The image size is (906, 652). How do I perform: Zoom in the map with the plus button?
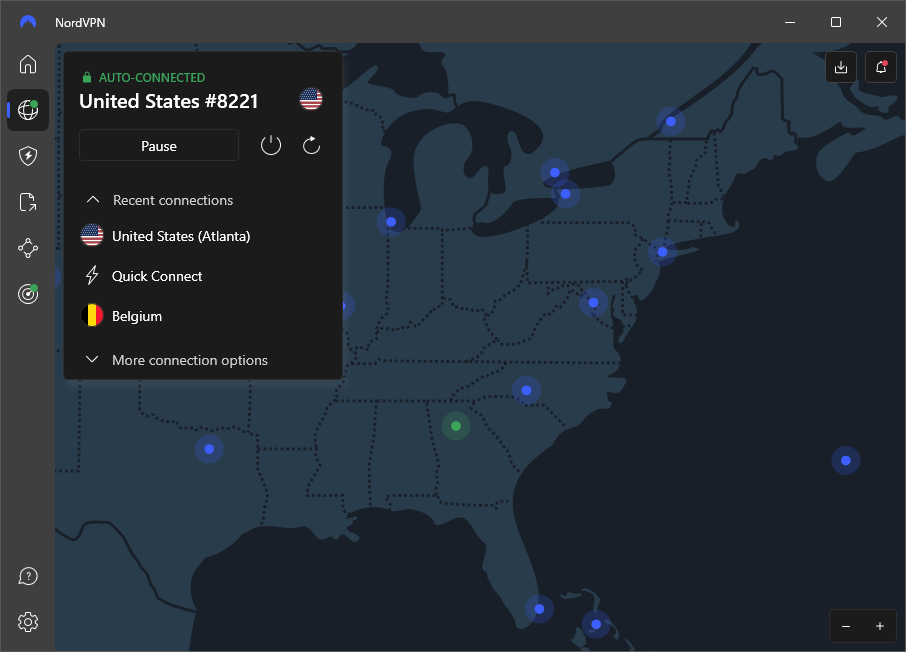[x=879, y=626]
